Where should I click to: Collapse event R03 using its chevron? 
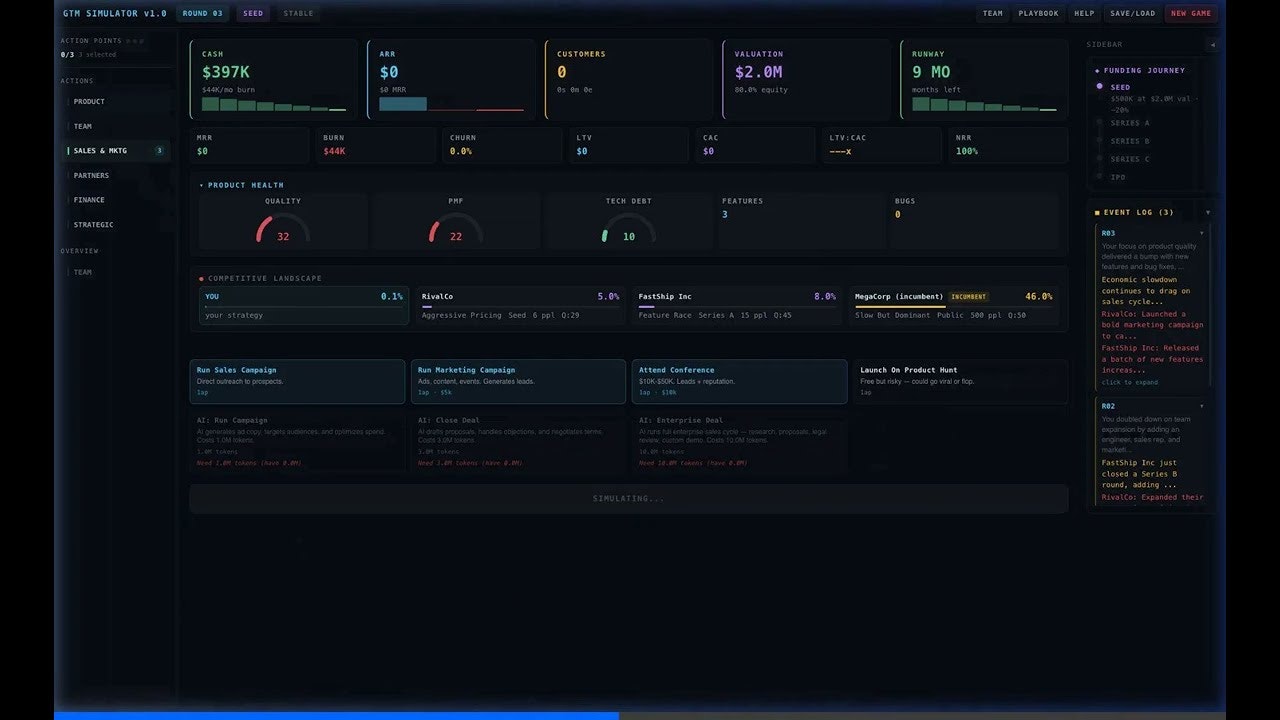point(1203,232)
